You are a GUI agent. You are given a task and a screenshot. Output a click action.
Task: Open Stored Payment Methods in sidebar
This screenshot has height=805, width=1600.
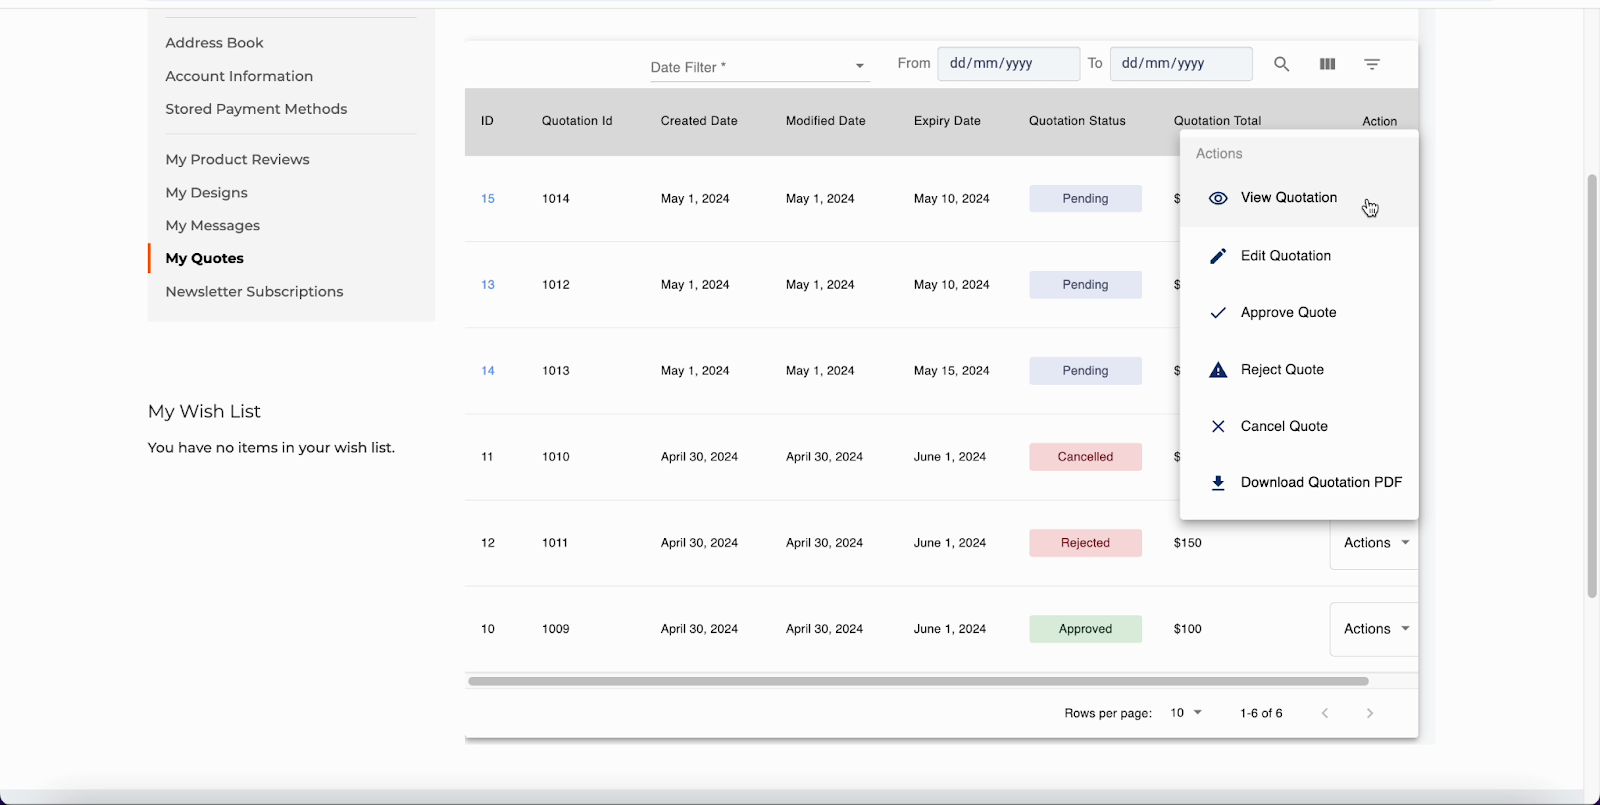point(256,109)
